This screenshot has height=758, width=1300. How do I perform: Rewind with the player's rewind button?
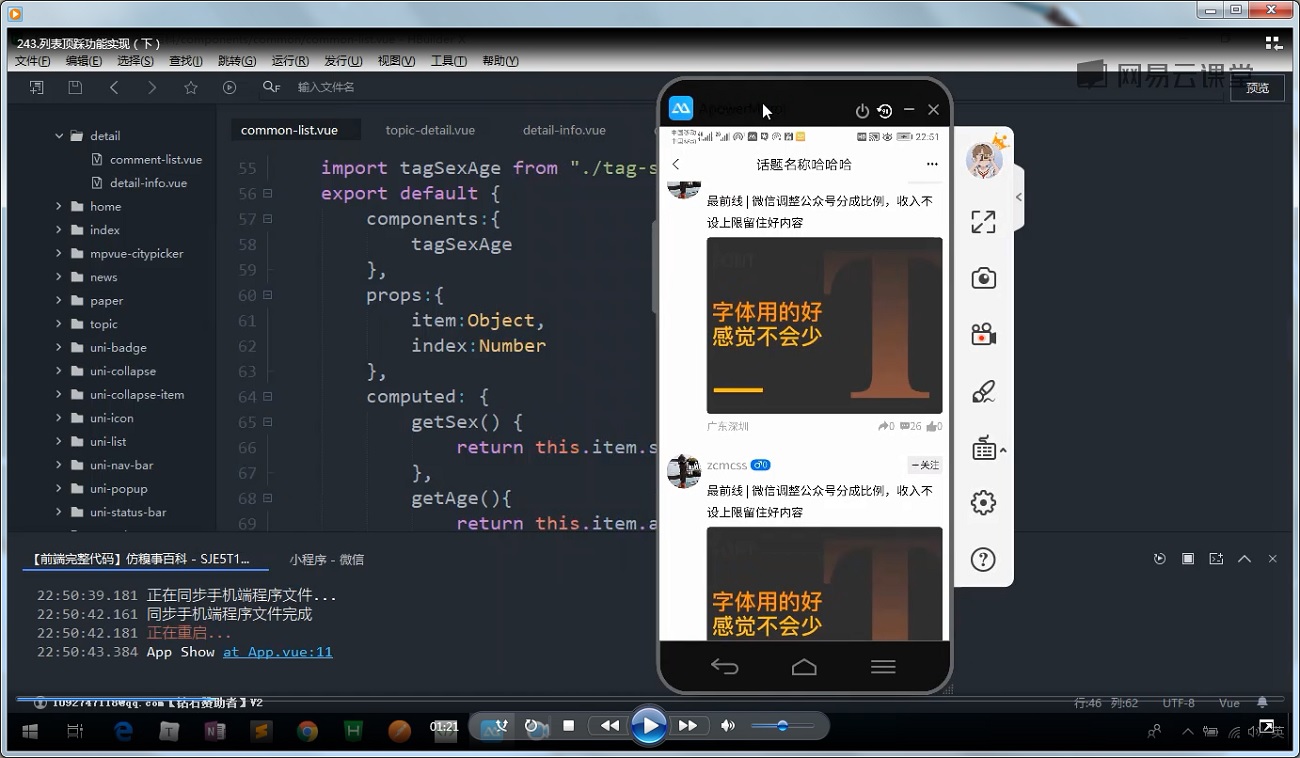click(x=609, y=726)
